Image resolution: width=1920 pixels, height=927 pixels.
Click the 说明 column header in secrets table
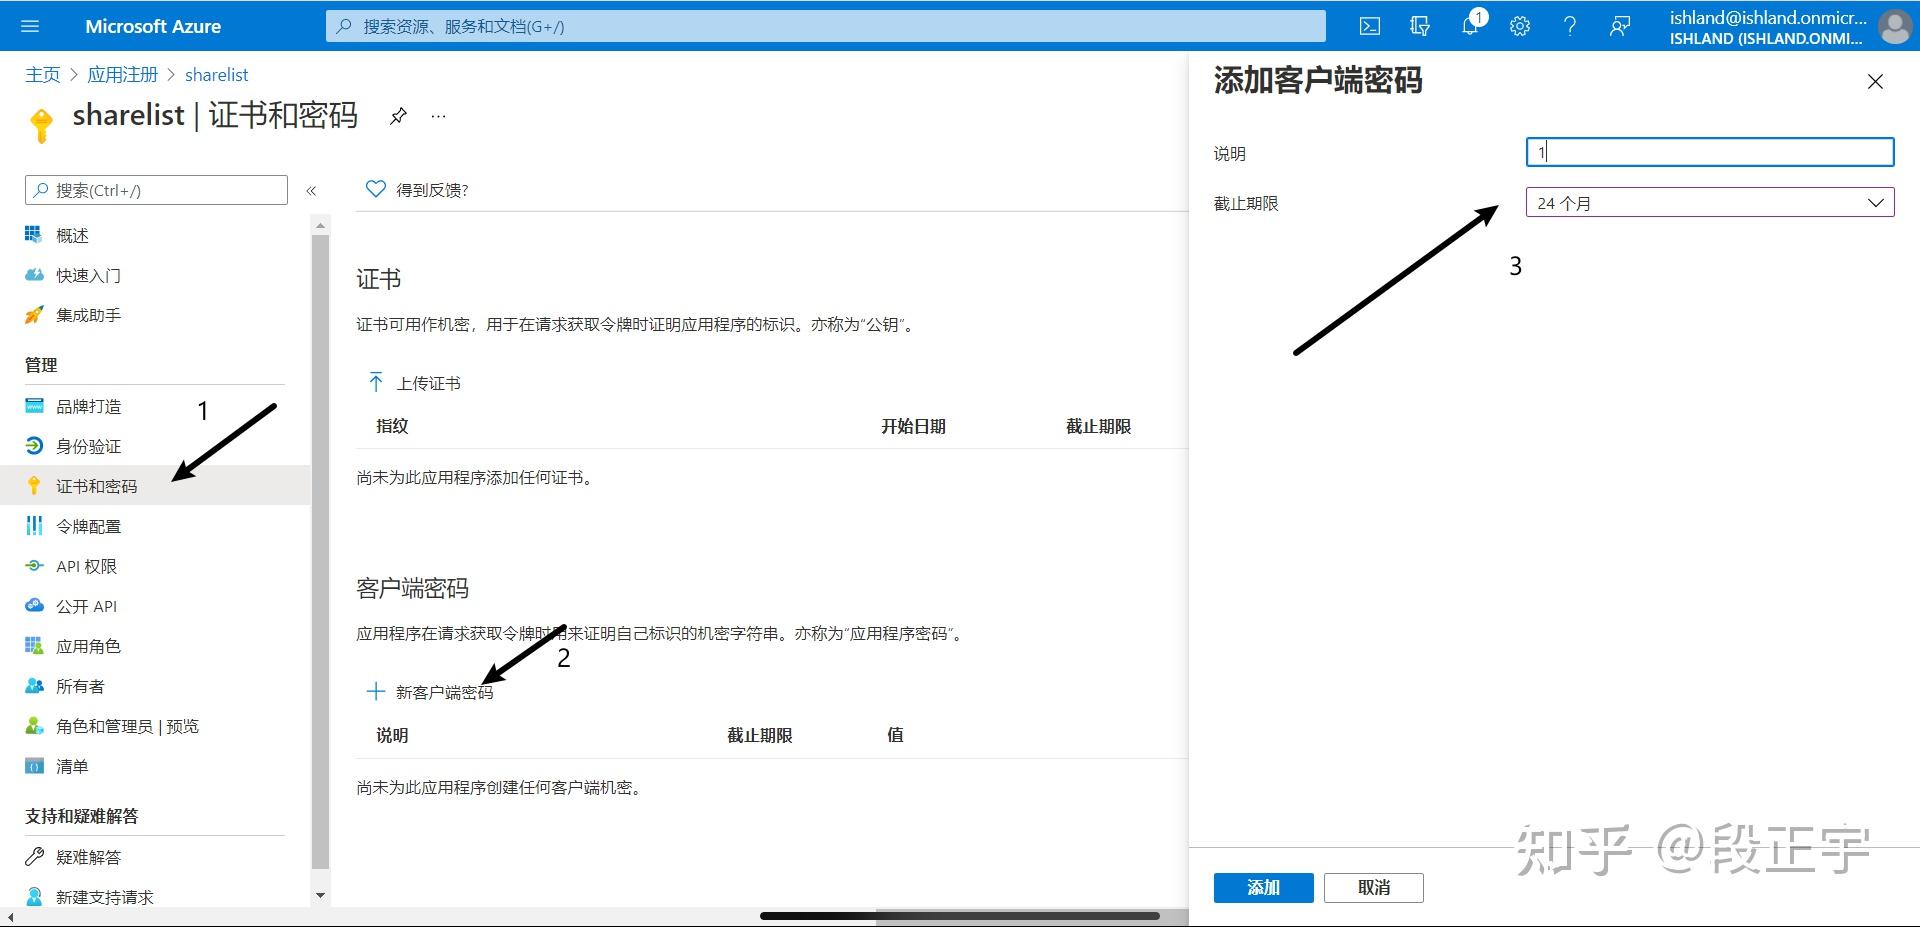click(392, 735)
